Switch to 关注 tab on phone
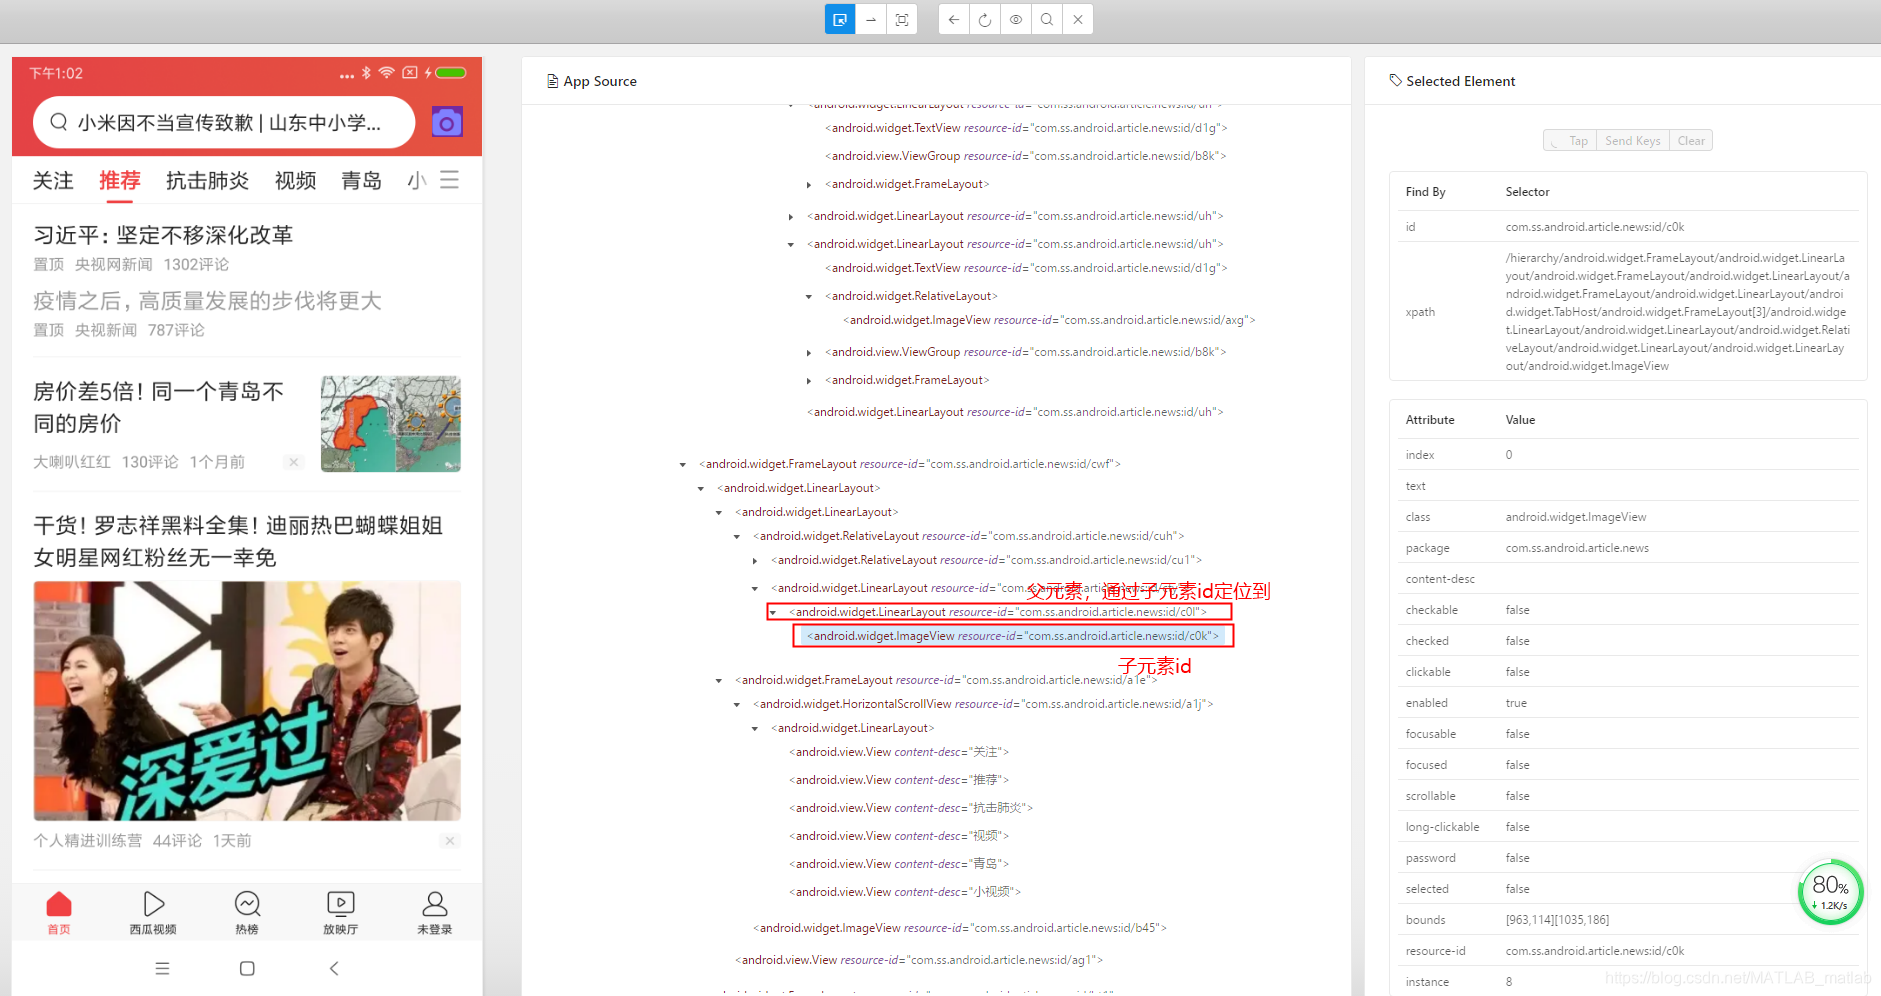The image size is (1881, 996). pos(53,180)
